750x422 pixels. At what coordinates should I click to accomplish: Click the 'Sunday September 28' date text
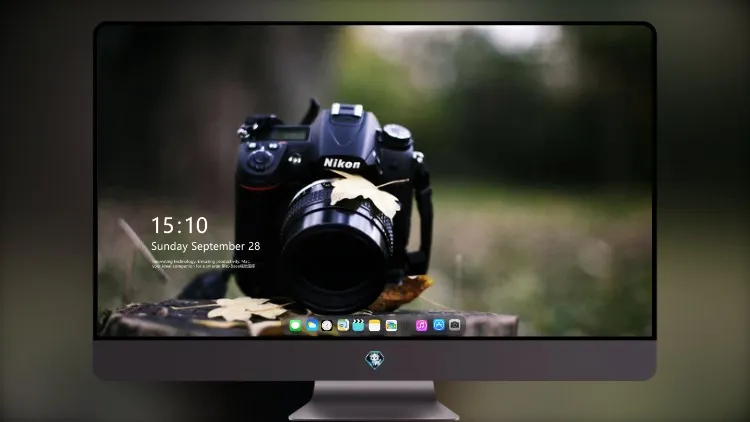point(206,246)
